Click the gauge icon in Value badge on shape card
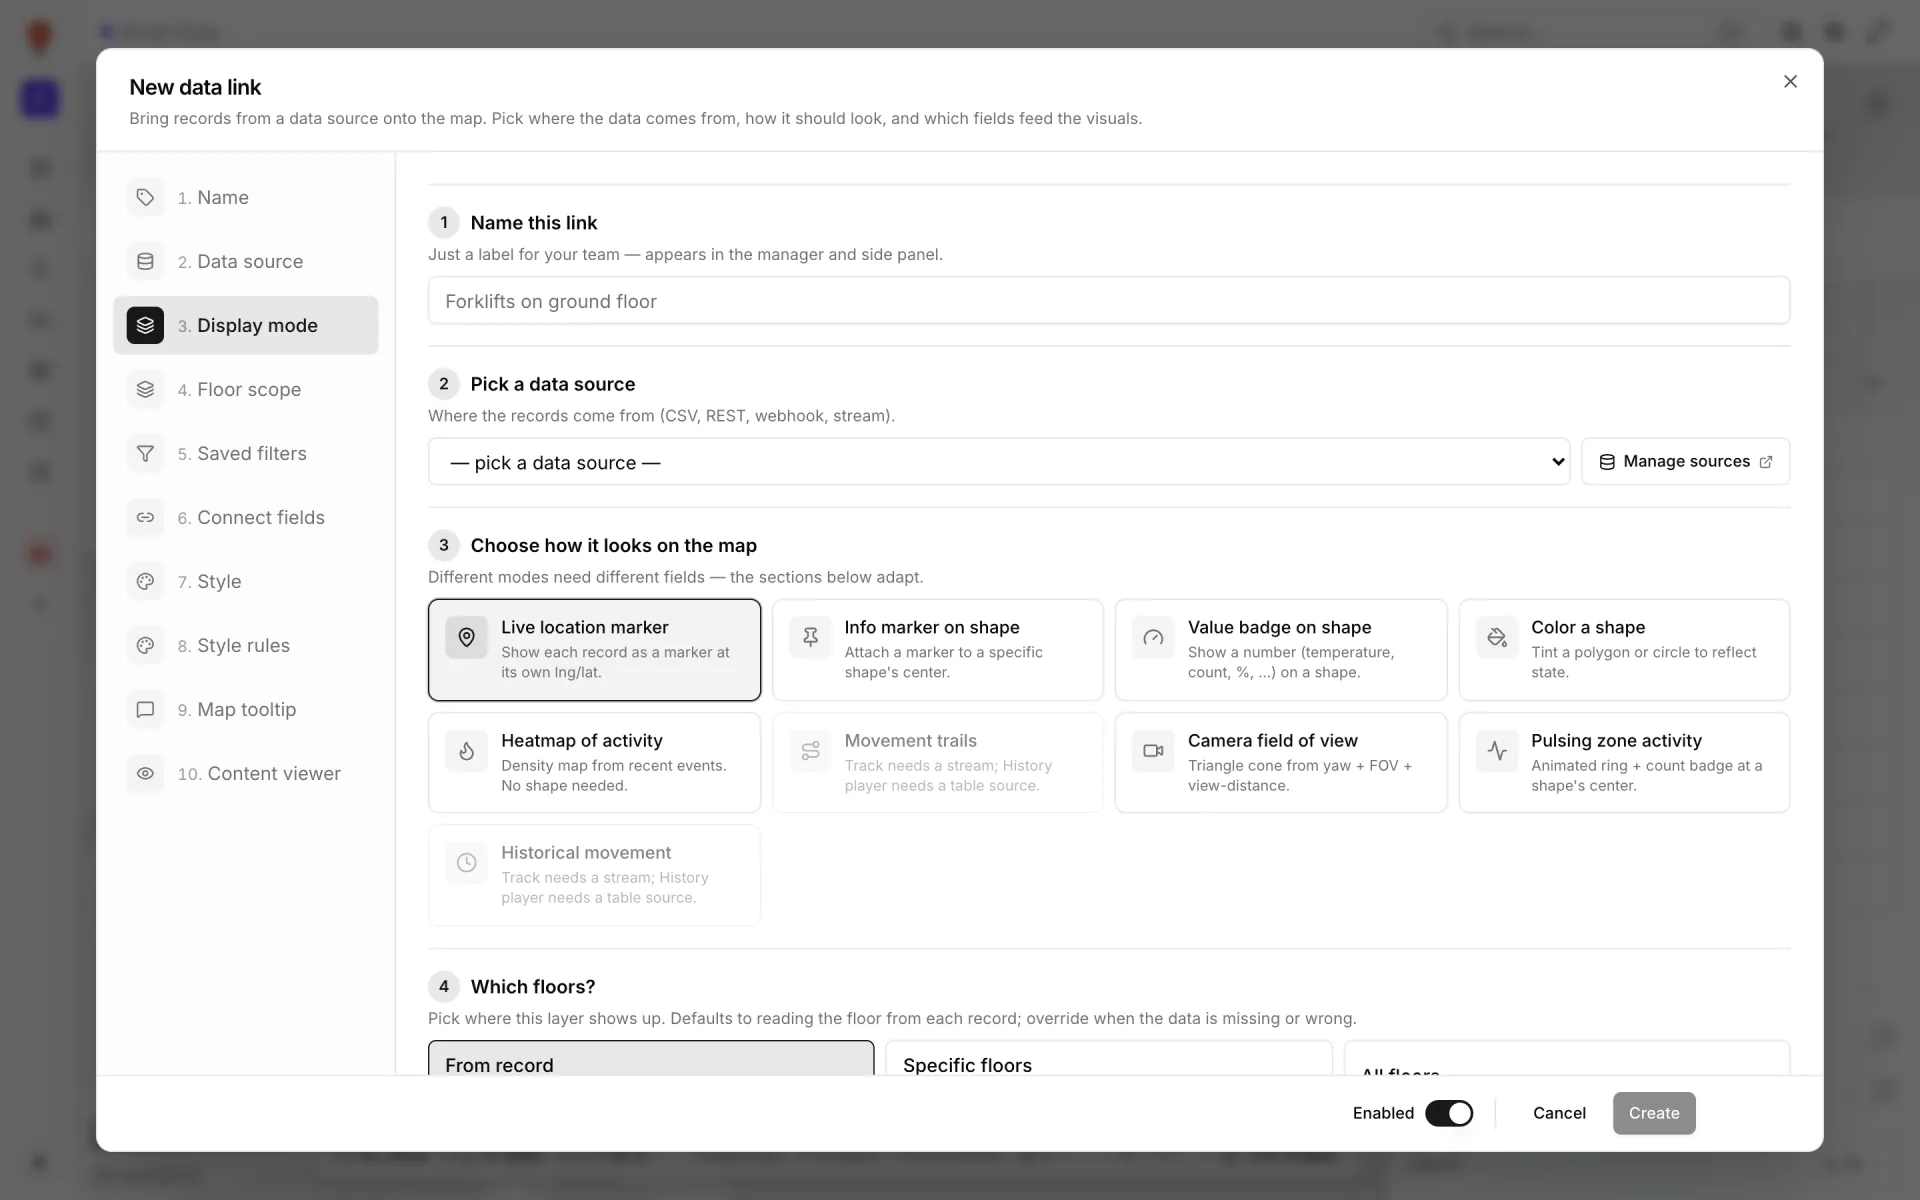The width and height of the screenshot is (1920, 1200). [1153, 637]
